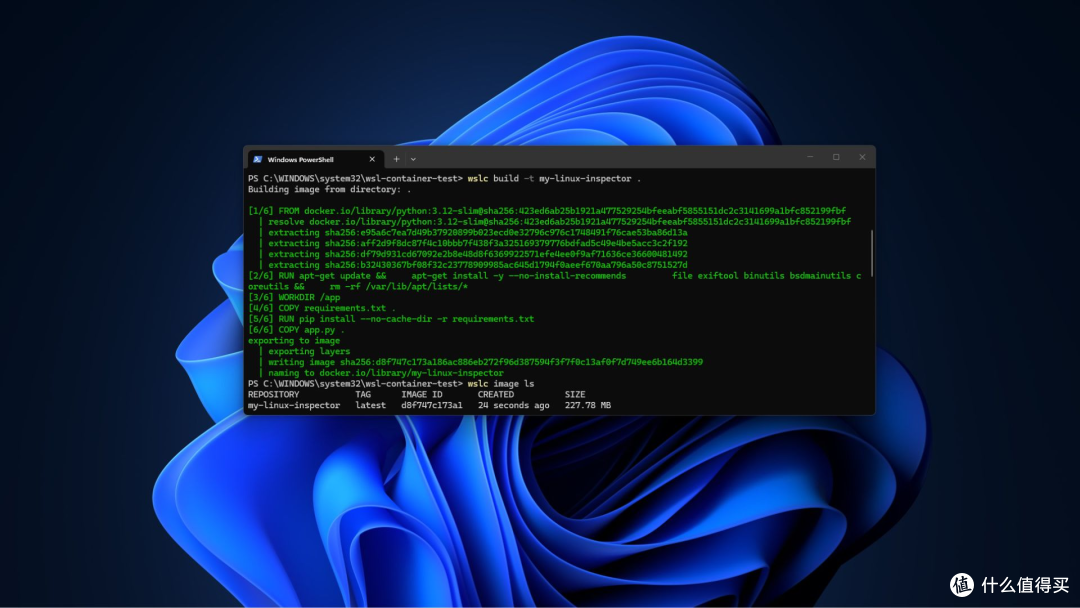Click the 'wslc image ls' command

501,384
